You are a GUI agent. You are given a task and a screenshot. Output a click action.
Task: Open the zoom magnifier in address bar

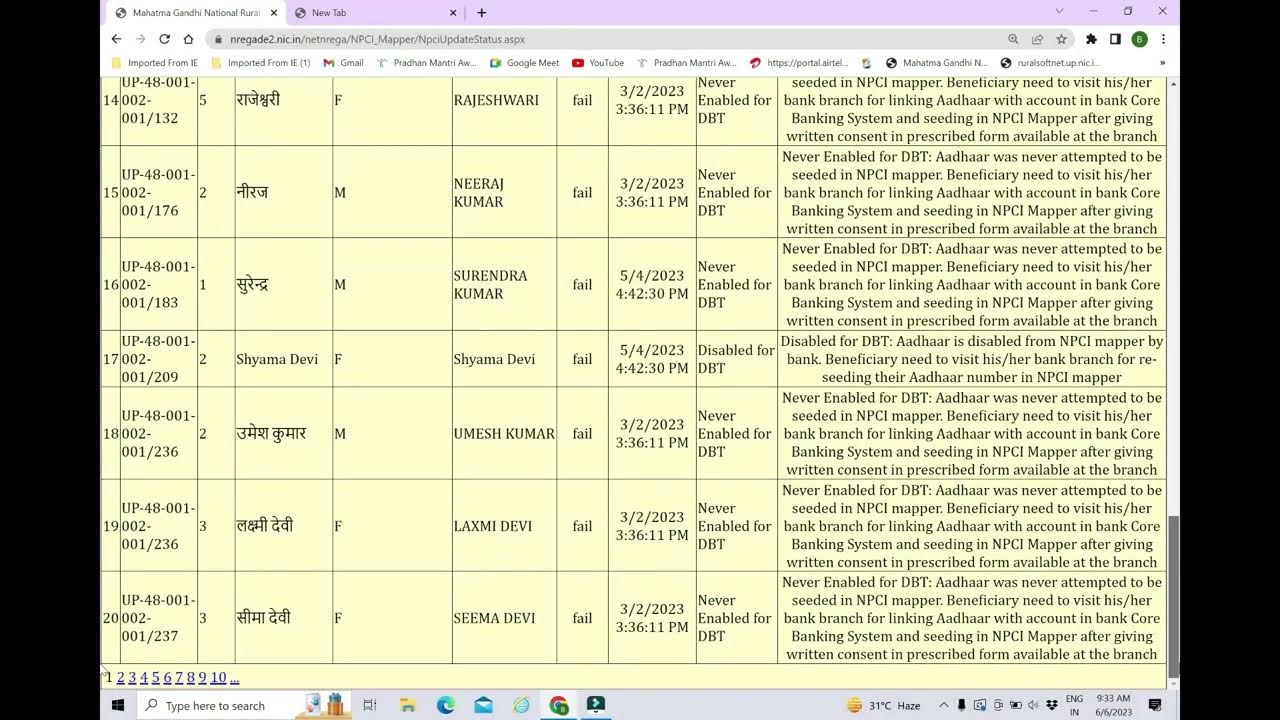[x=1013, y=39]
